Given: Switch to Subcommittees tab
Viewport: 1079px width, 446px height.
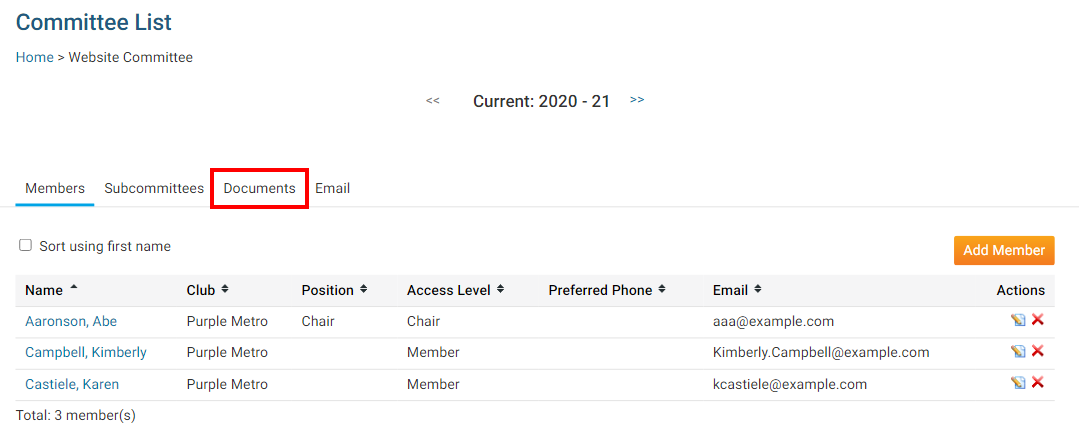Looking at the screenshot, I should (x=154, y=188).
